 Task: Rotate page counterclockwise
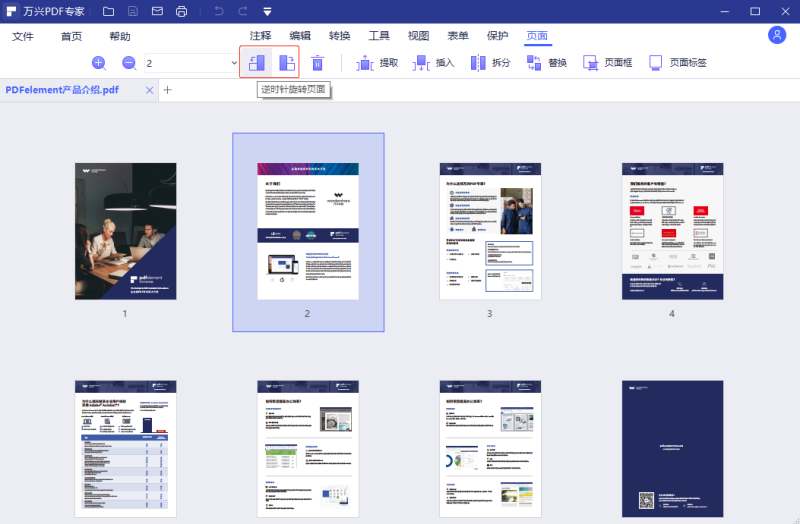(x=257, y=63)
